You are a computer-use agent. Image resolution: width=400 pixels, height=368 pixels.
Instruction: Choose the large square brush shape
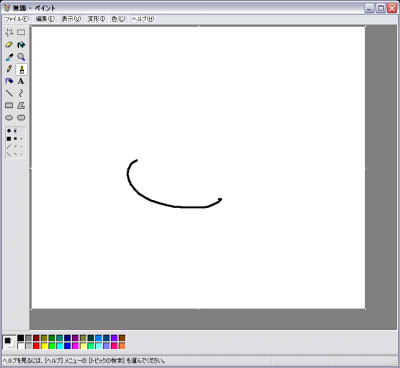(x=9, y=138)
